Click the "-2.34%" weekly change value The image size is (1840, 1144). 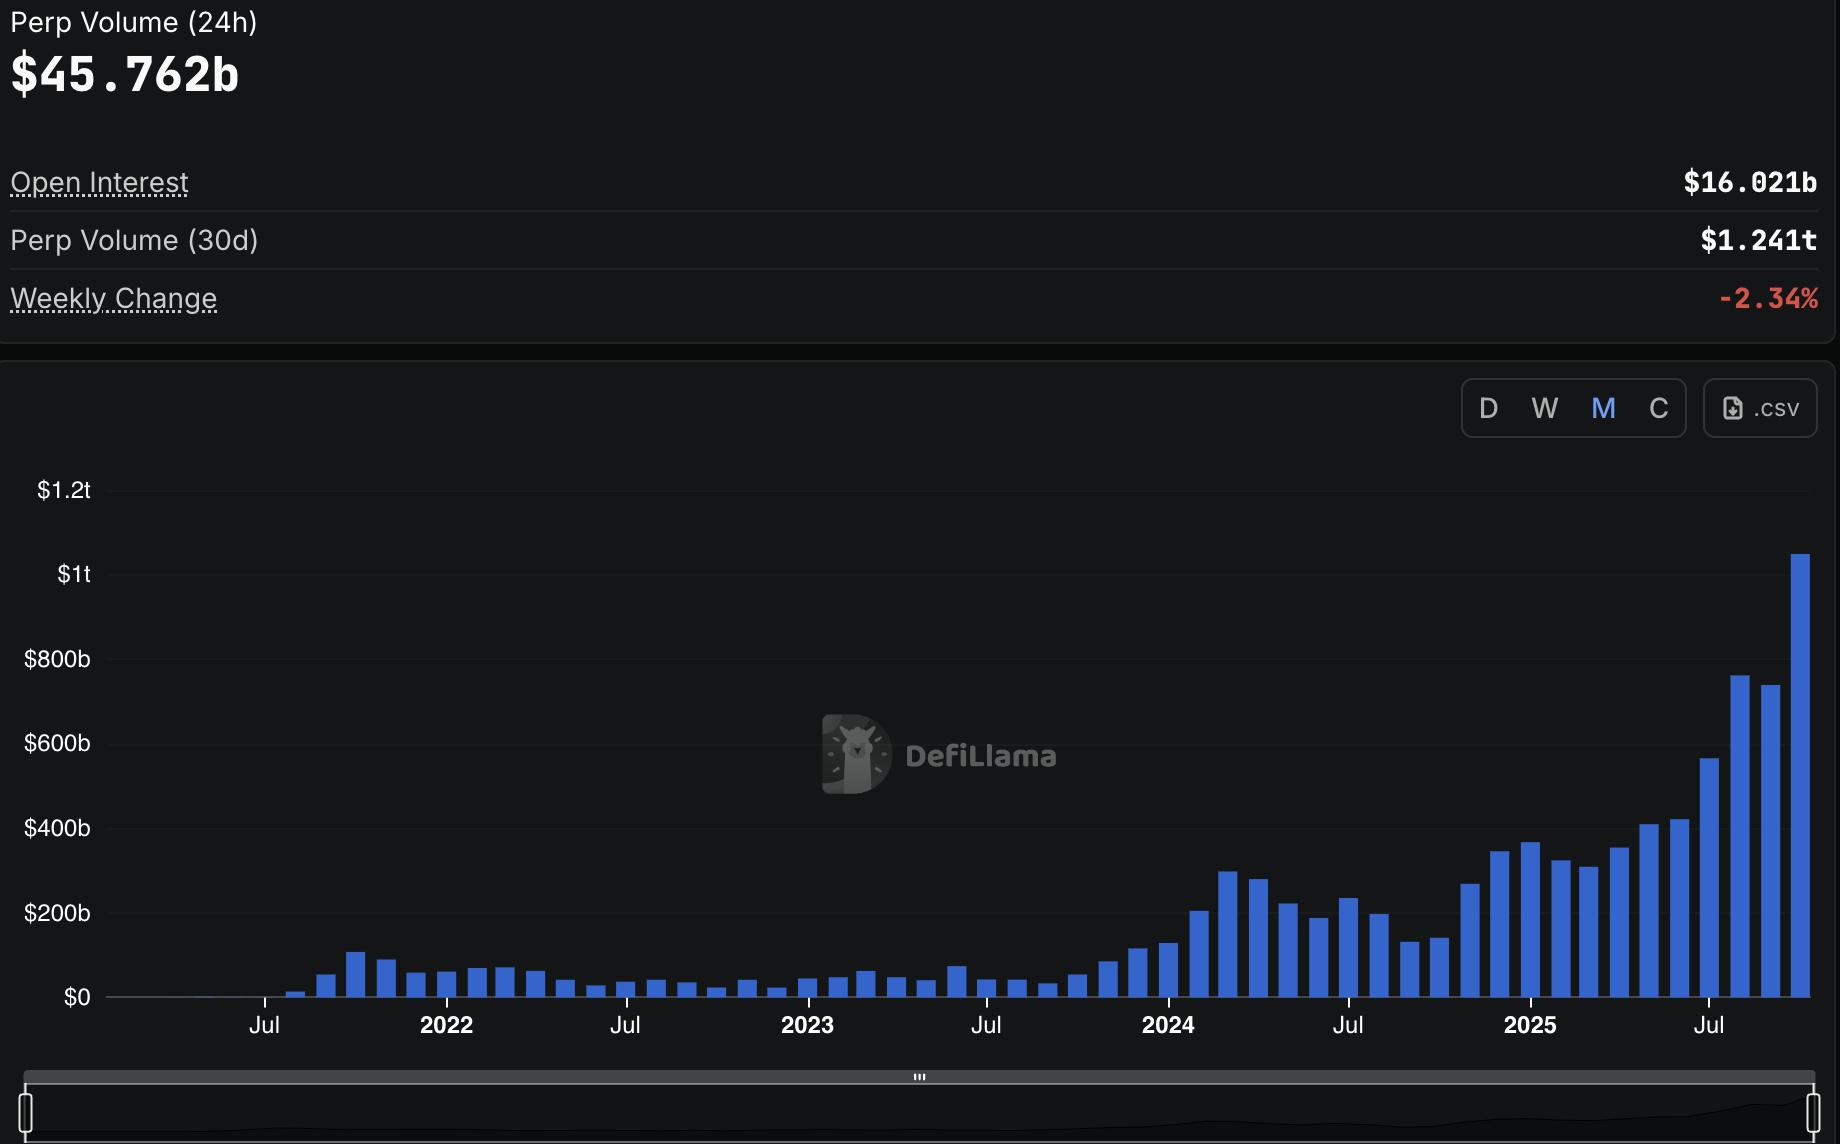1768,297
